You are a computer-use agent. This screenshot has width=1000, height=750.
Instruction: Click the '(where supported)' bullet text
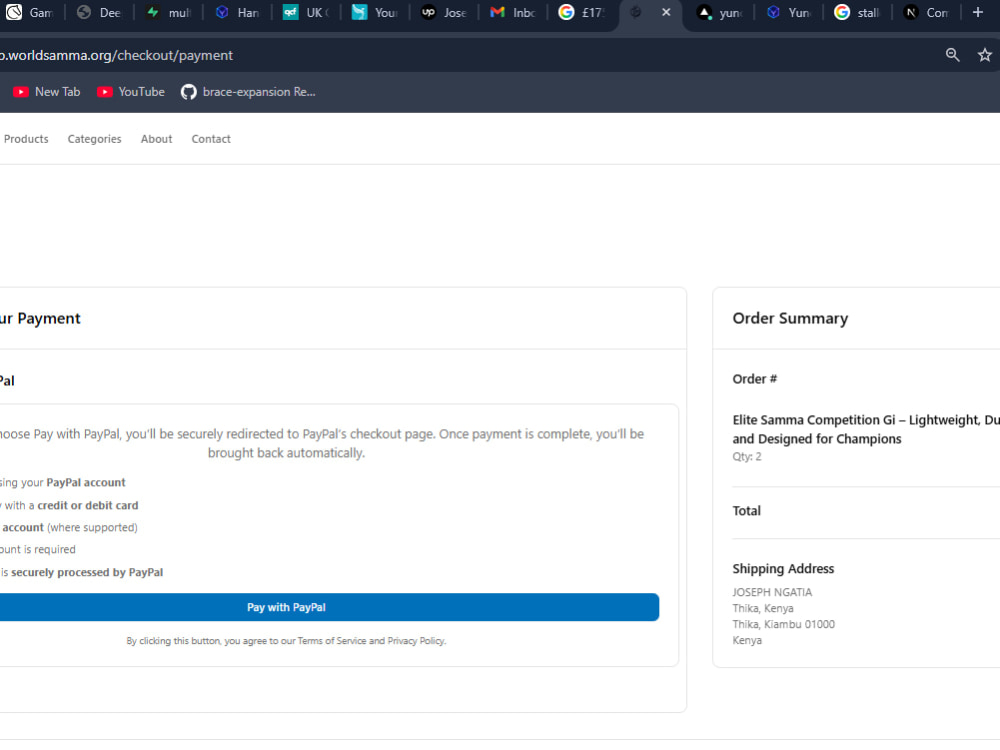pos(92,527)
